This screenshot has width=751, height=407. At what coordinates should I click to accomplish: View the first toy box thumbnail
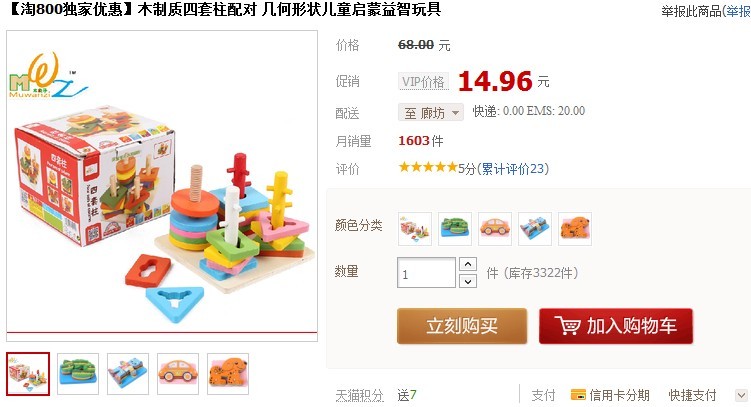tap(28, 374)
